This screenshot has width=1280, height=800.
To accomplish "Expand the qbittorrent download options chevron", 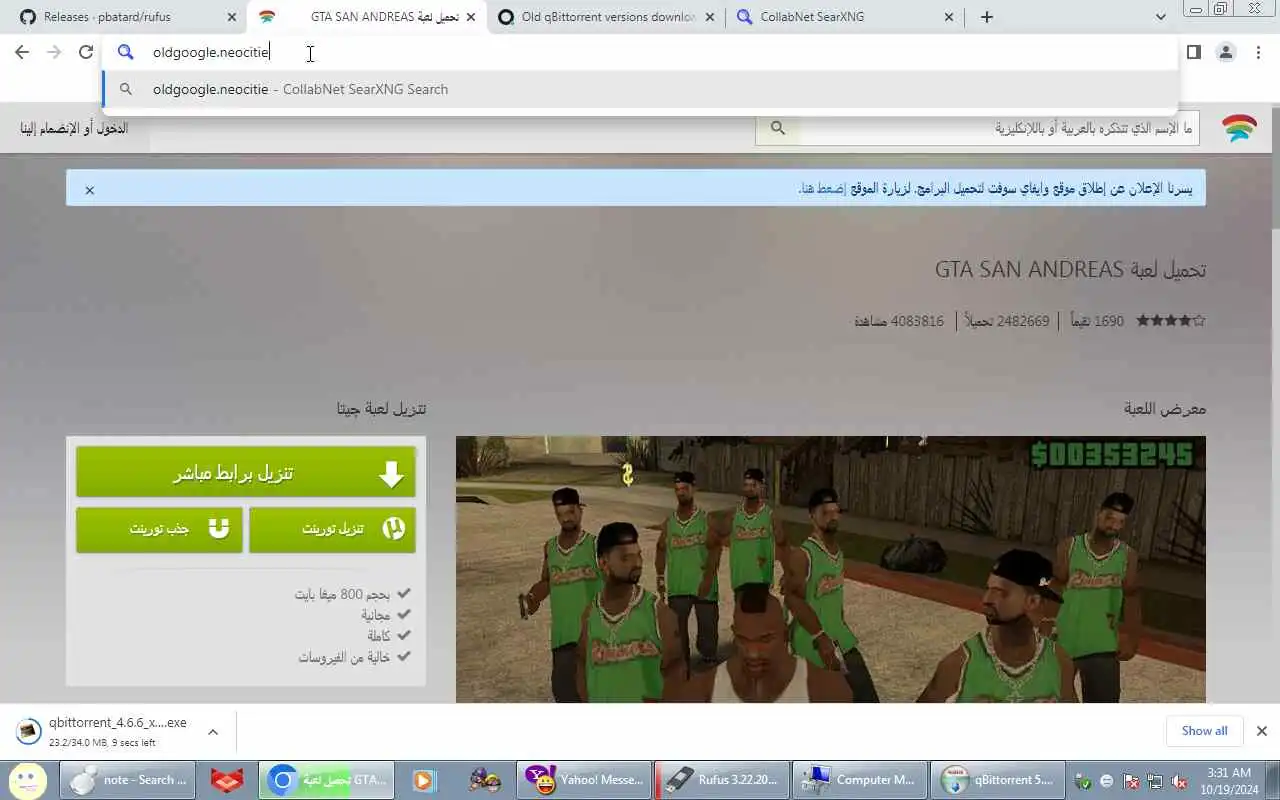I will 213,732.
